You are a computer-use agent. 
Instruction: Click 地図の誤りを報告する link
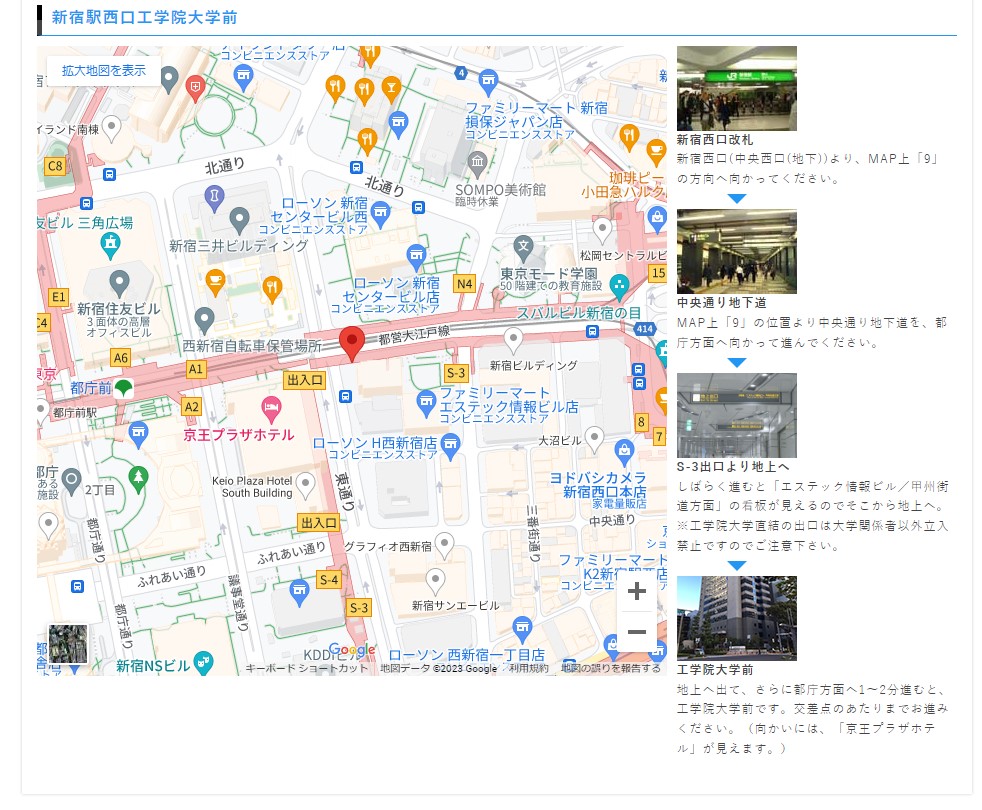pos(610,668)
